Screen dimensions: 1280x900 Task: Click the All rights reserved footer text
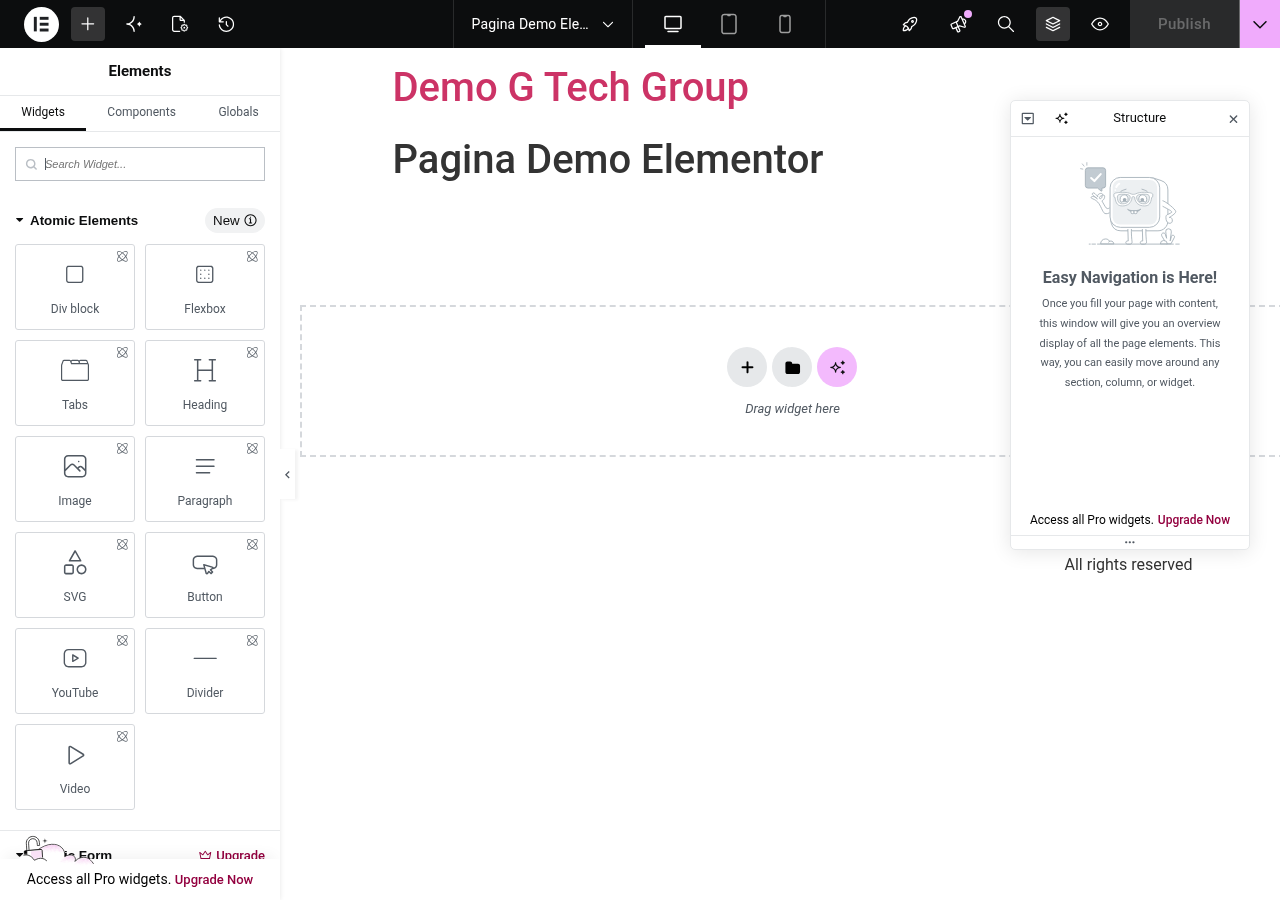[1128, 565]
